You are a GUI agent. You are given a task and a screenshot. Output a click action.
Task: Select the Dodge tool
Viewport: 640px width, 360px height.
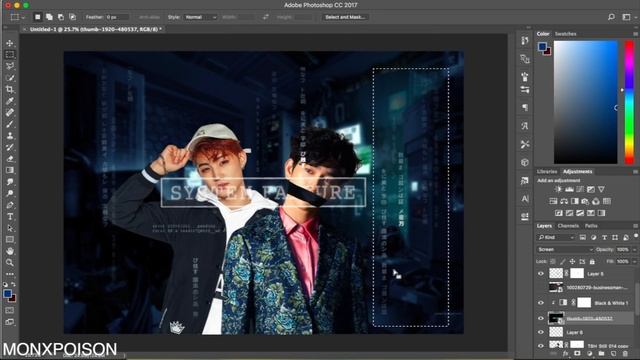(10, 193)
